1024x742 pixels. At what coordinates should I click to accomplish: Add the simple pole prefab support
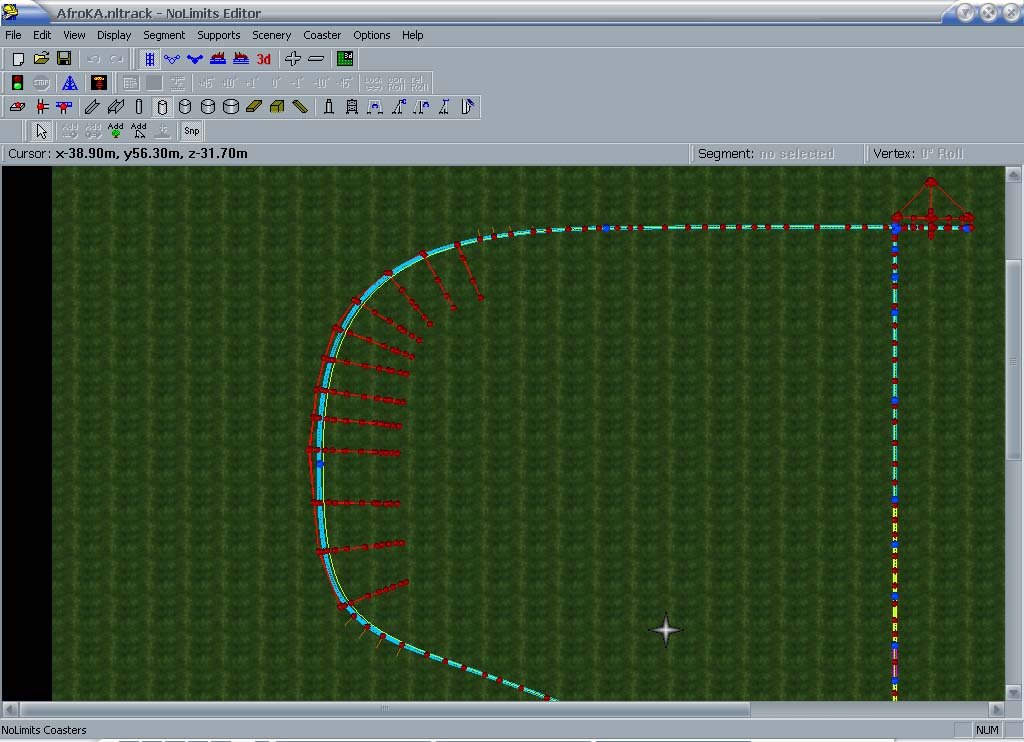(329, 106)
